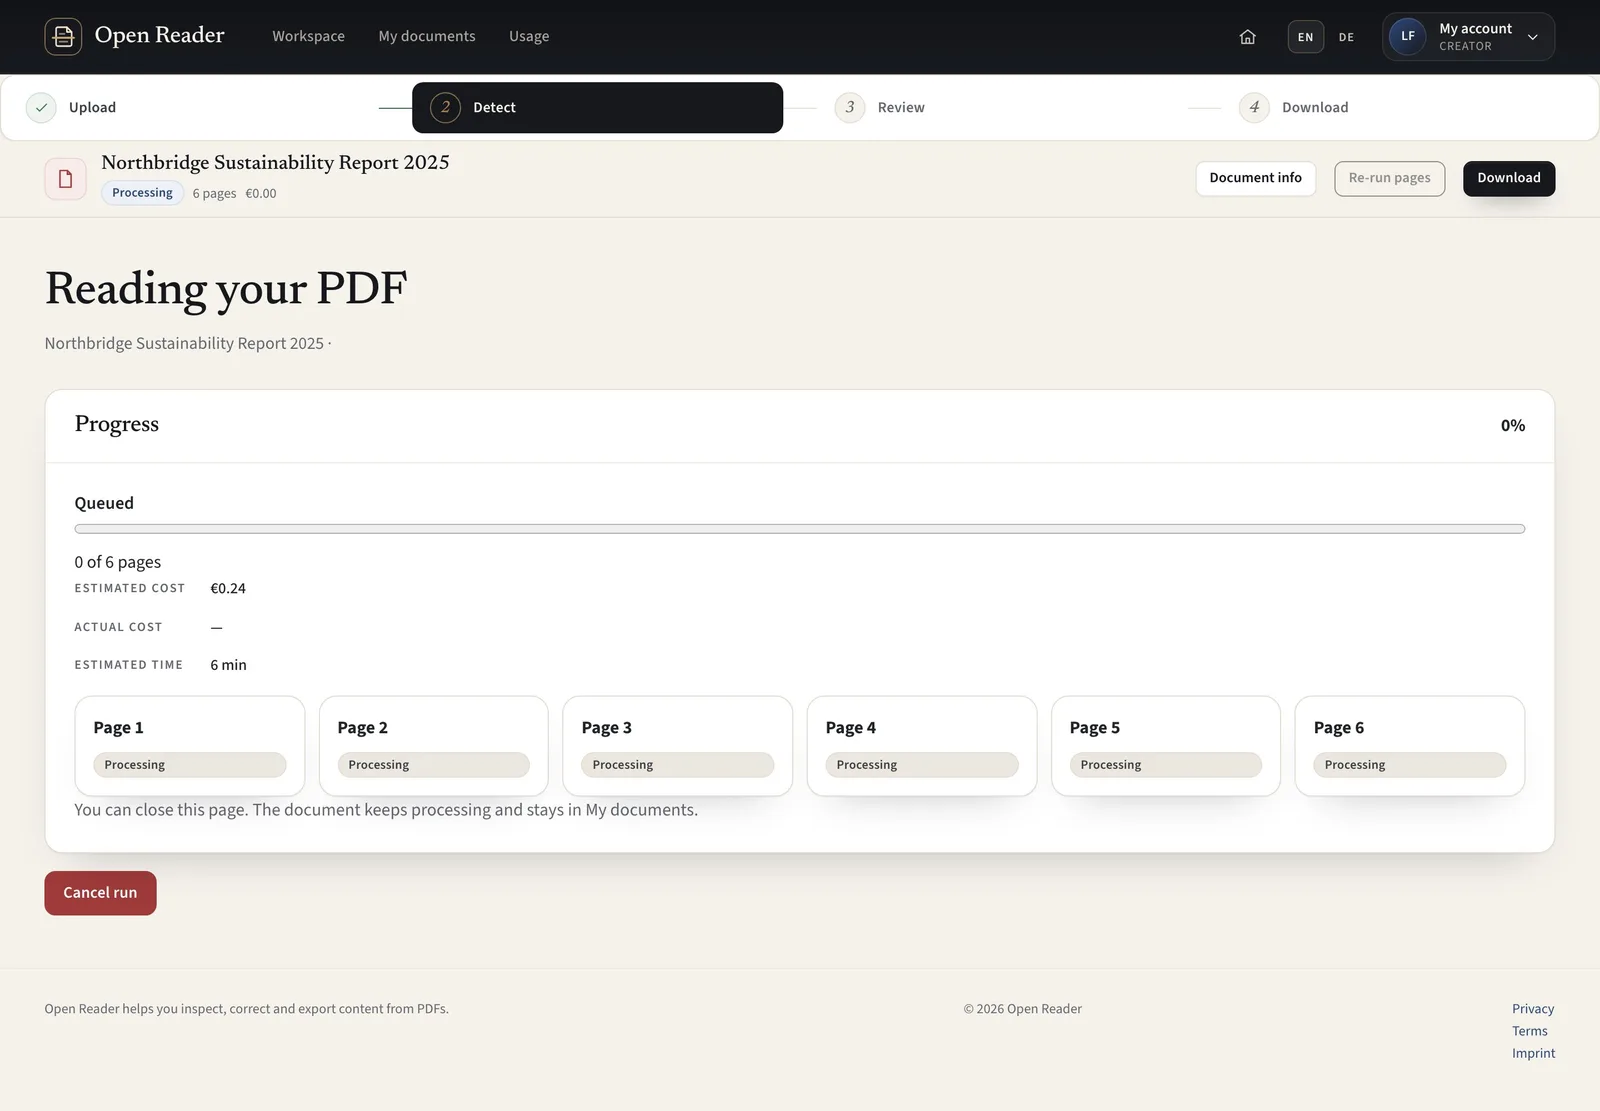Switch language to DE

[1346, 37]
